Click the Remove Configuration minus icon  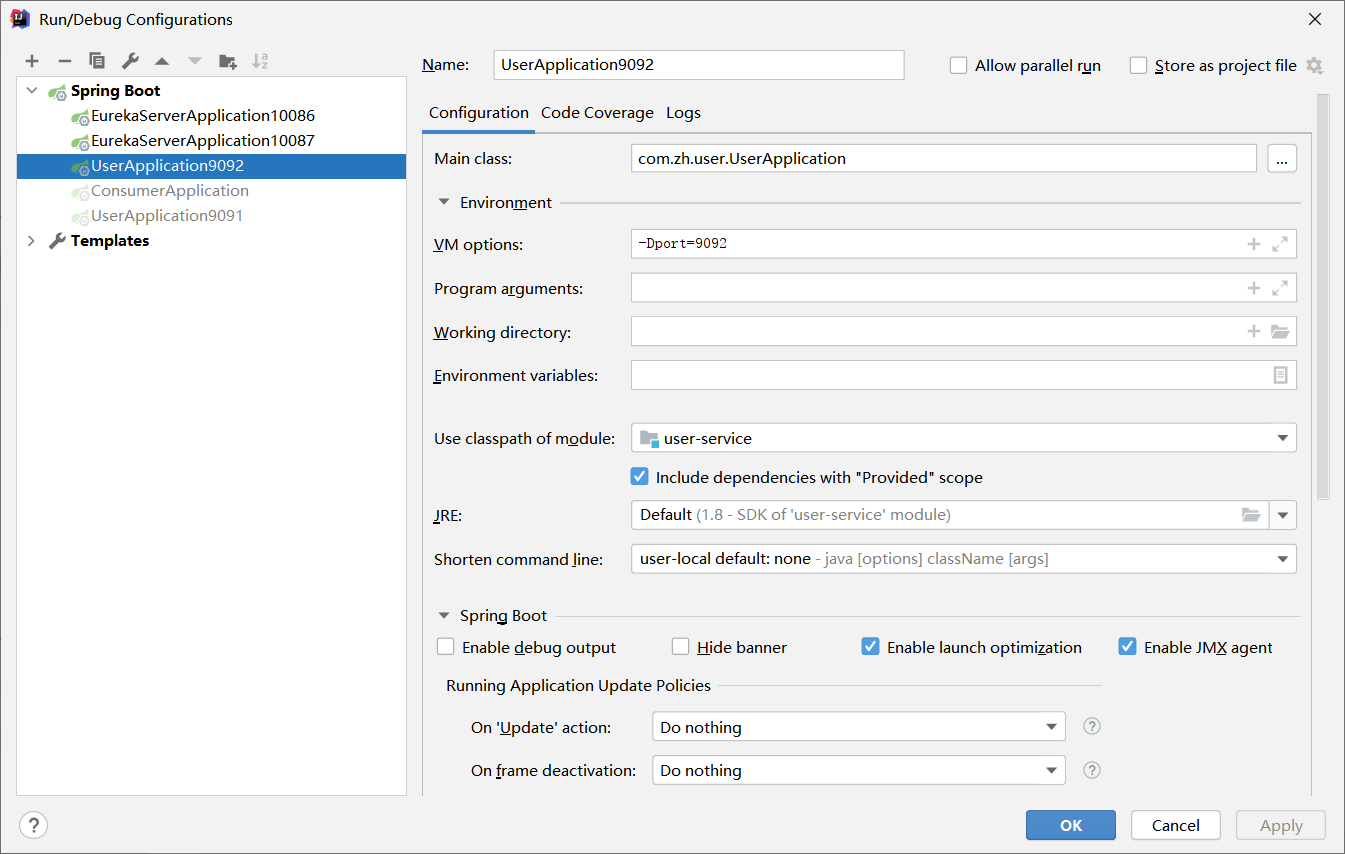coord(64,61)
